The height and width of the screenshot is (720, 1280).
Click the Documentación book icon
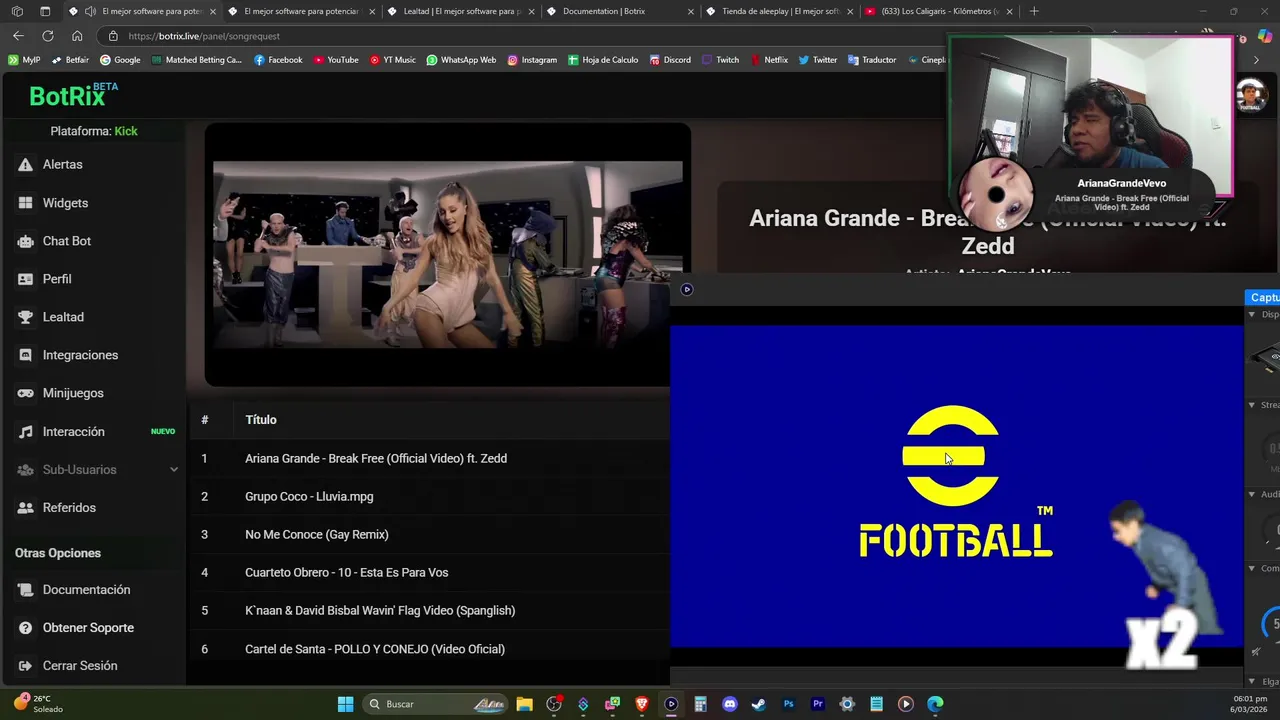[25, 590]
